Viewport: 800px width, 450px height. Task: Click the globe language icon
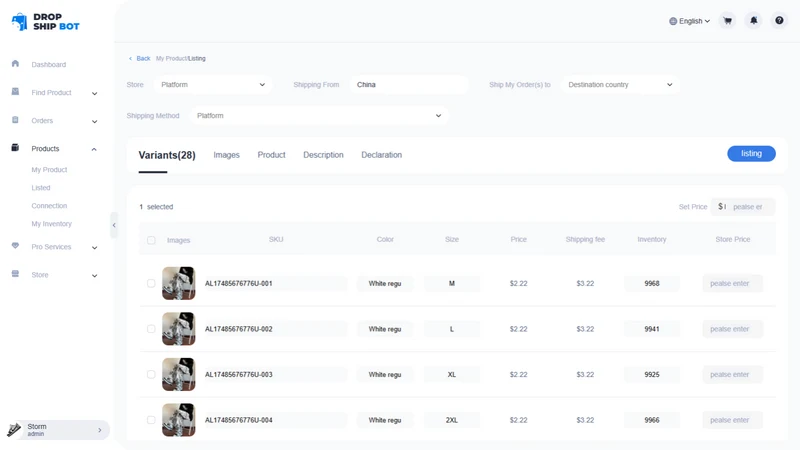(x=673, y=21)
